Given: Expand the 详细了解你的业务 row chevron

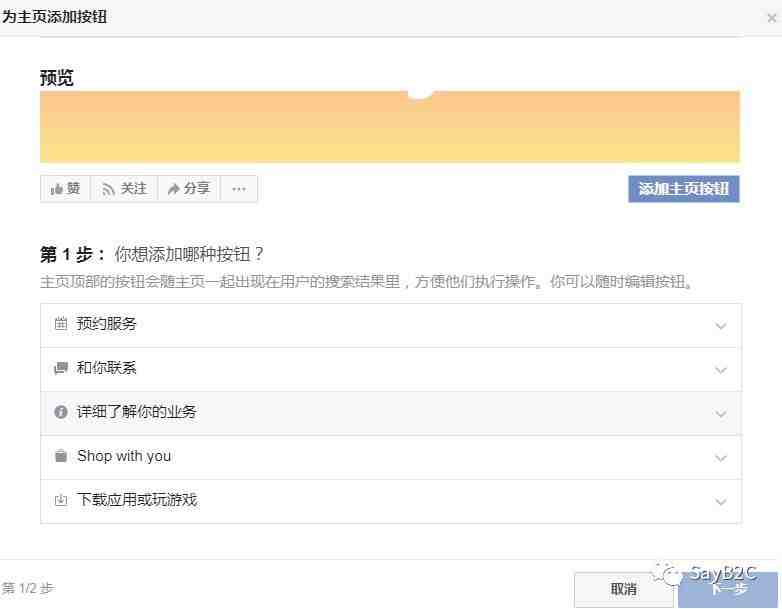Looking at the screenshot, I should pos(721,414).
